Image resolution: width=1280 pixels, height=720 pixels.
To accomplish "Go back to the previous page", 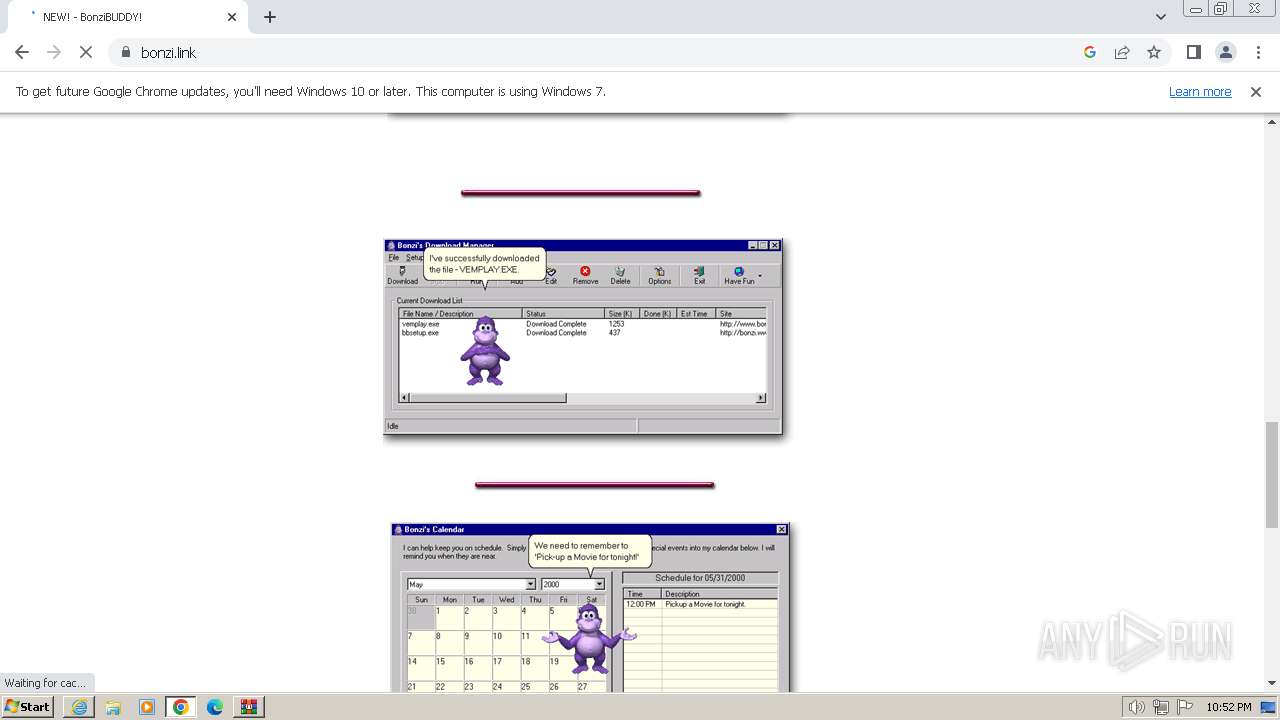I will [22, 52].
